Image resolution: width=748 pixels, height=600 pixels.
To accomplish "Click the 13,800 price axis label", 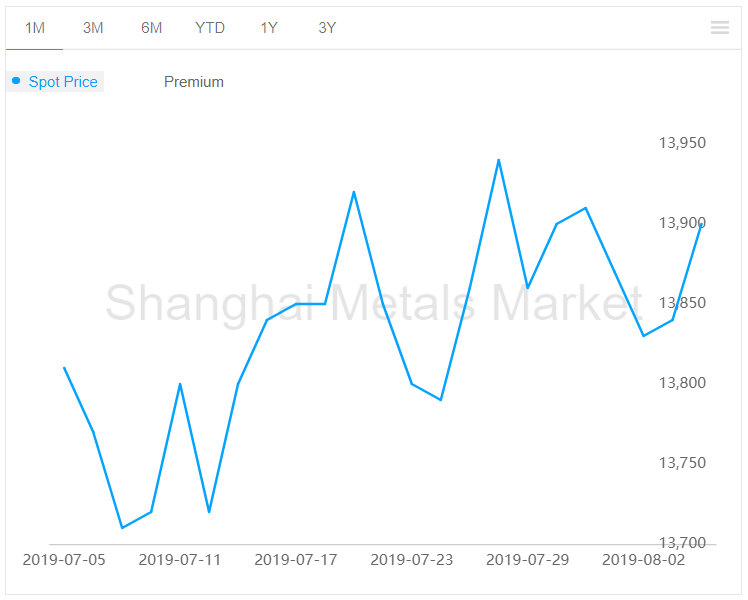I will 682,383.
